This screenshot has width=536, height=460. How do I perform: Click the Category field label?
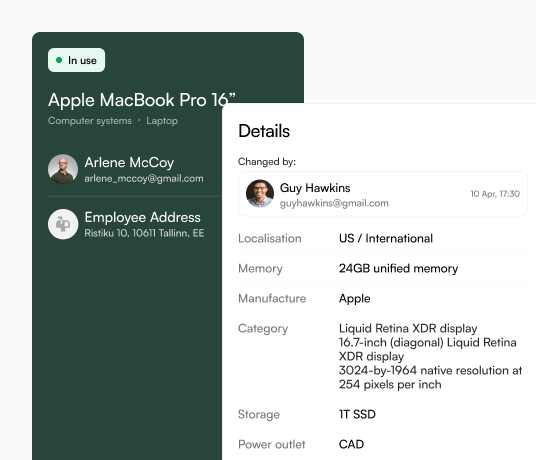263,329
